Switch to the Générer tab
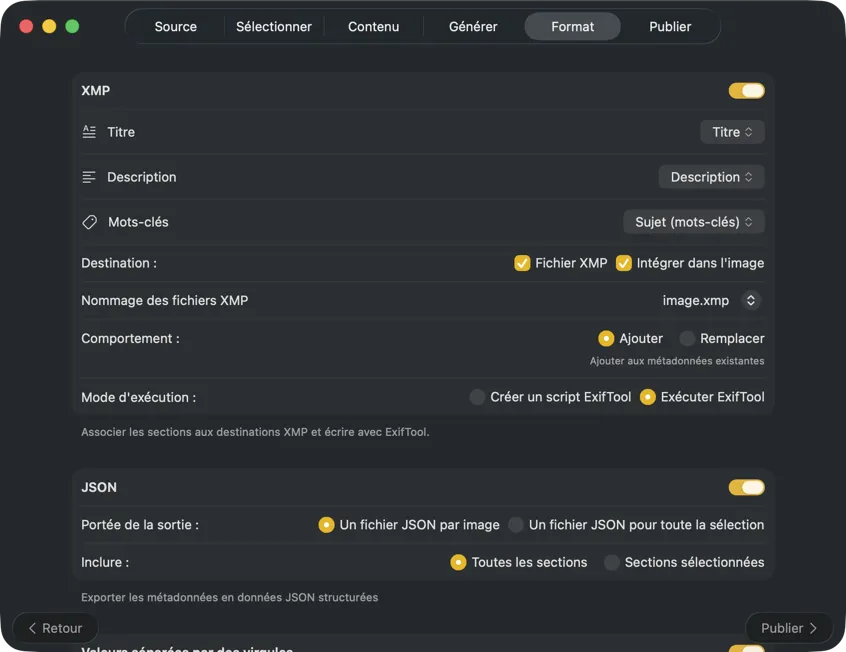 [473, 26]
